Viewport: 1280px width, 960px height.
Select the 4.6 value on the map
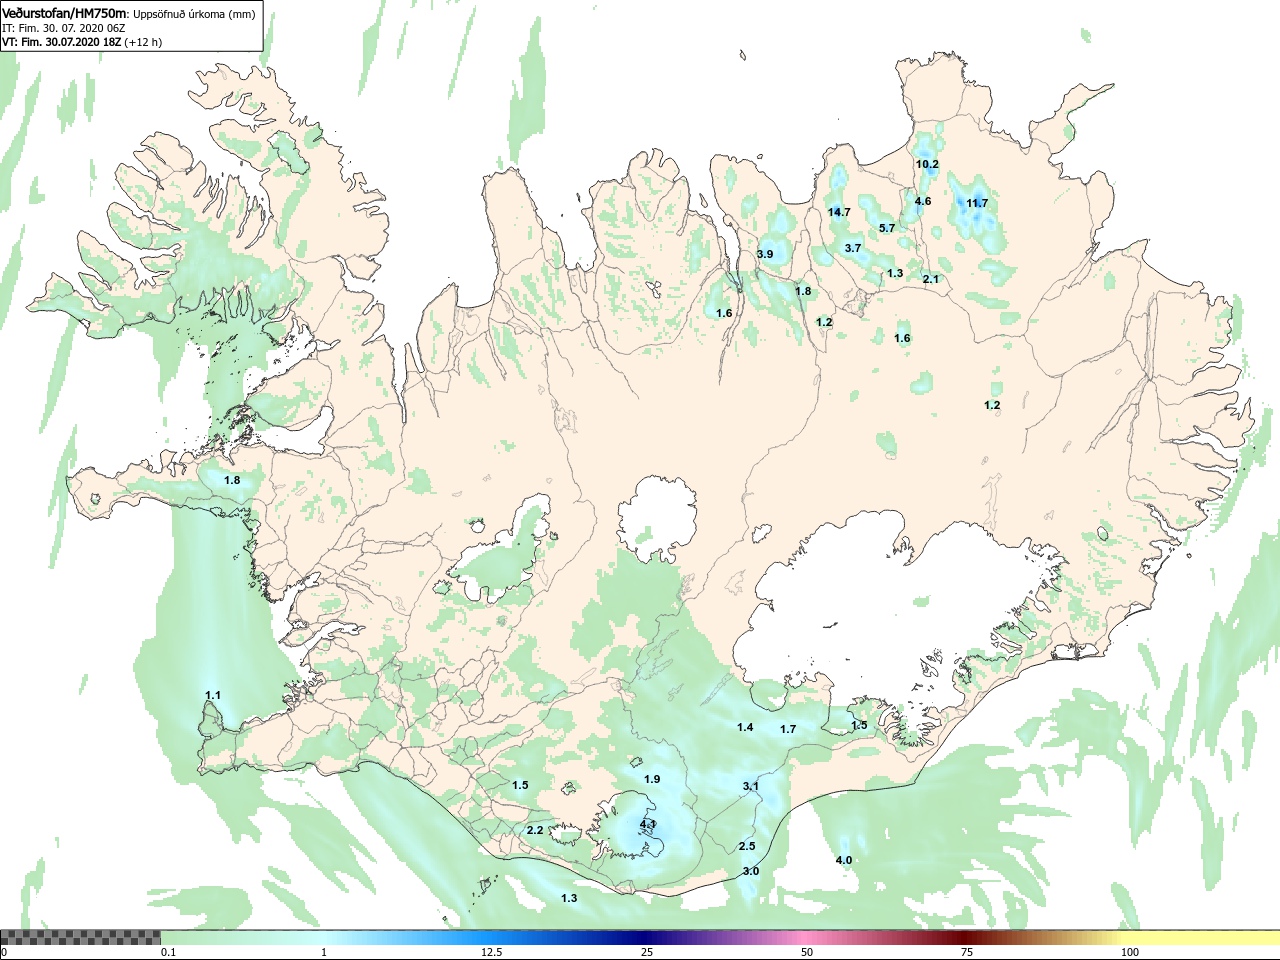[923, 201]
